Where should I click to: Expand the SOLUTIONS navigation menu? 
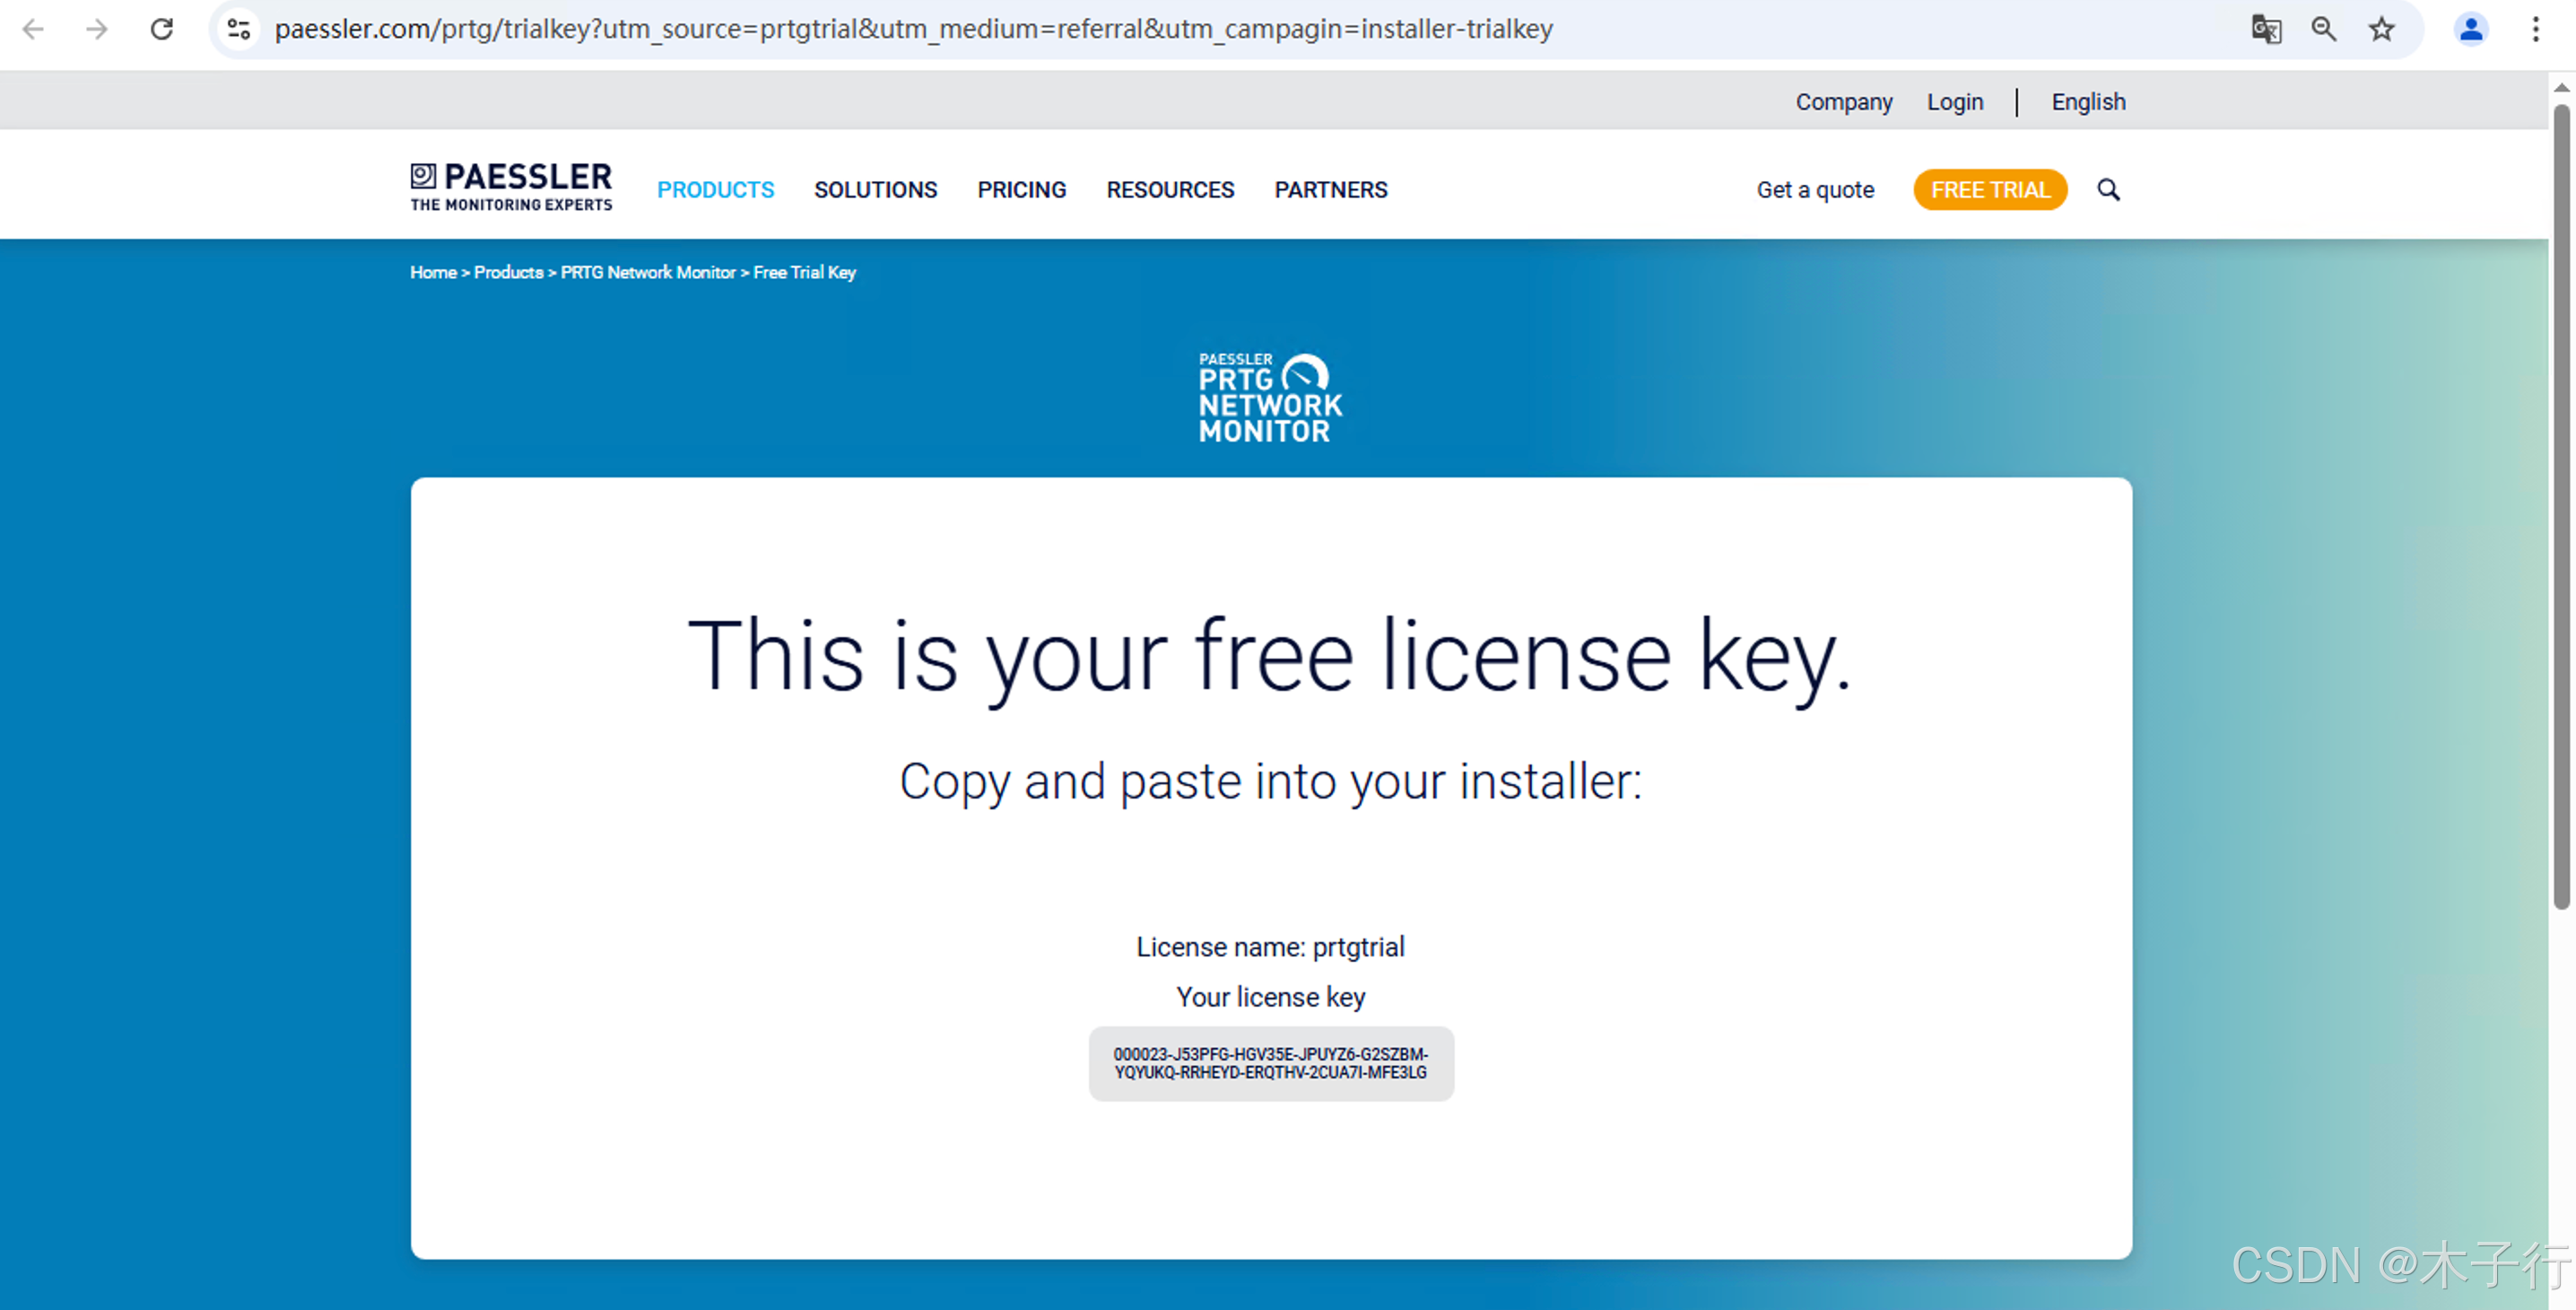point(875,190)
